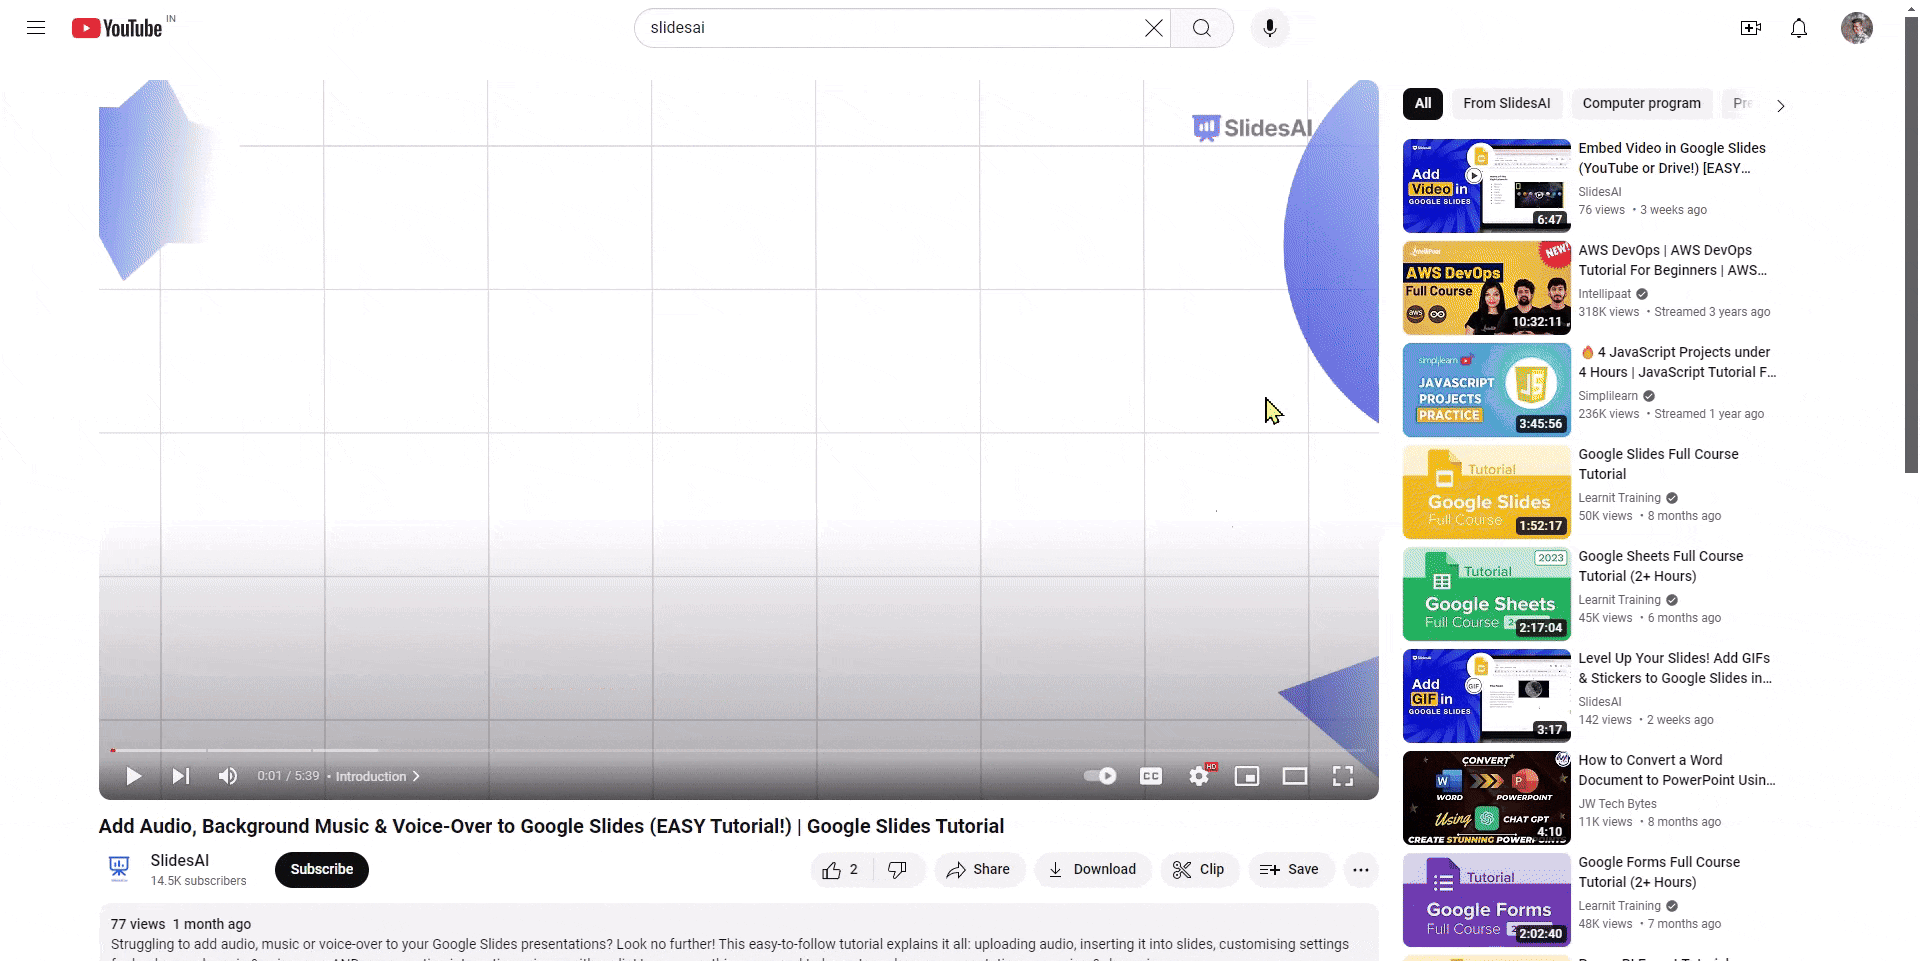Switch to theater mode
The width and height of the screenshot is (1920, 961).
tap(1294, 776)
